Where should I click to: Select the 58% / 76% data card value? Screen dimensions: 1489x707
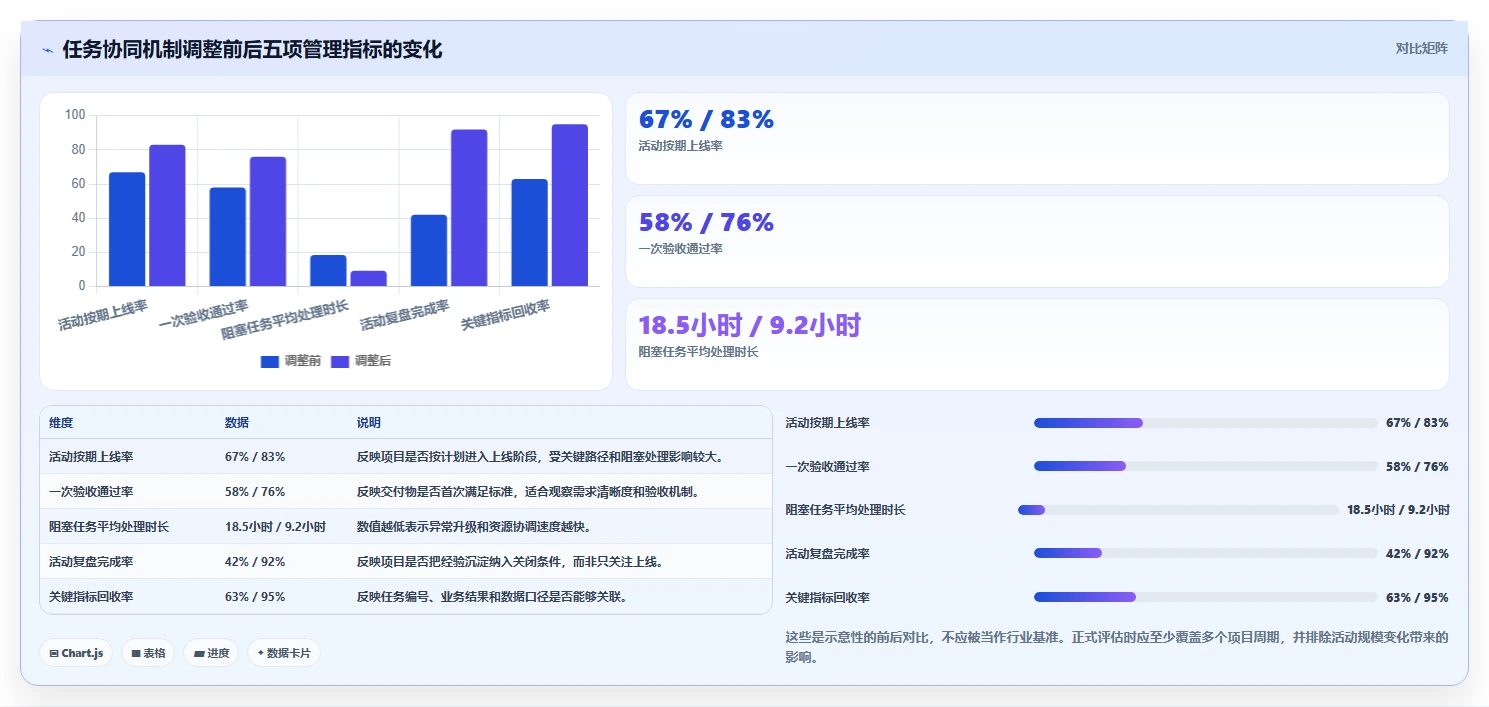tap(706, 222)
